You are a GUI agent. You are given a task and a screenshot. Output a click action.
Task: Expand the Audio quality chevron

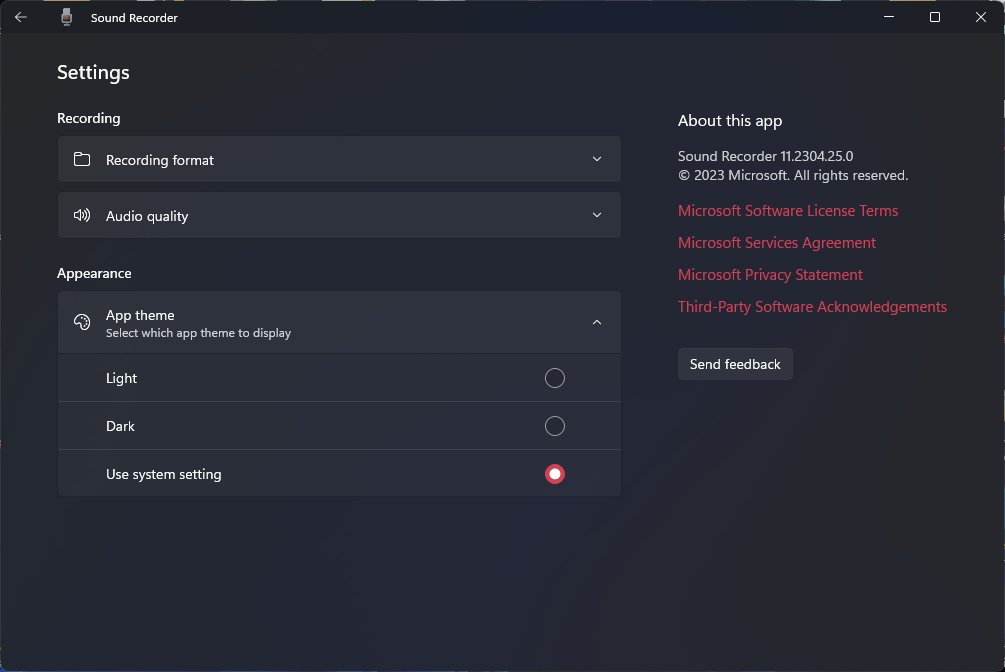click(x=597, y=215)
